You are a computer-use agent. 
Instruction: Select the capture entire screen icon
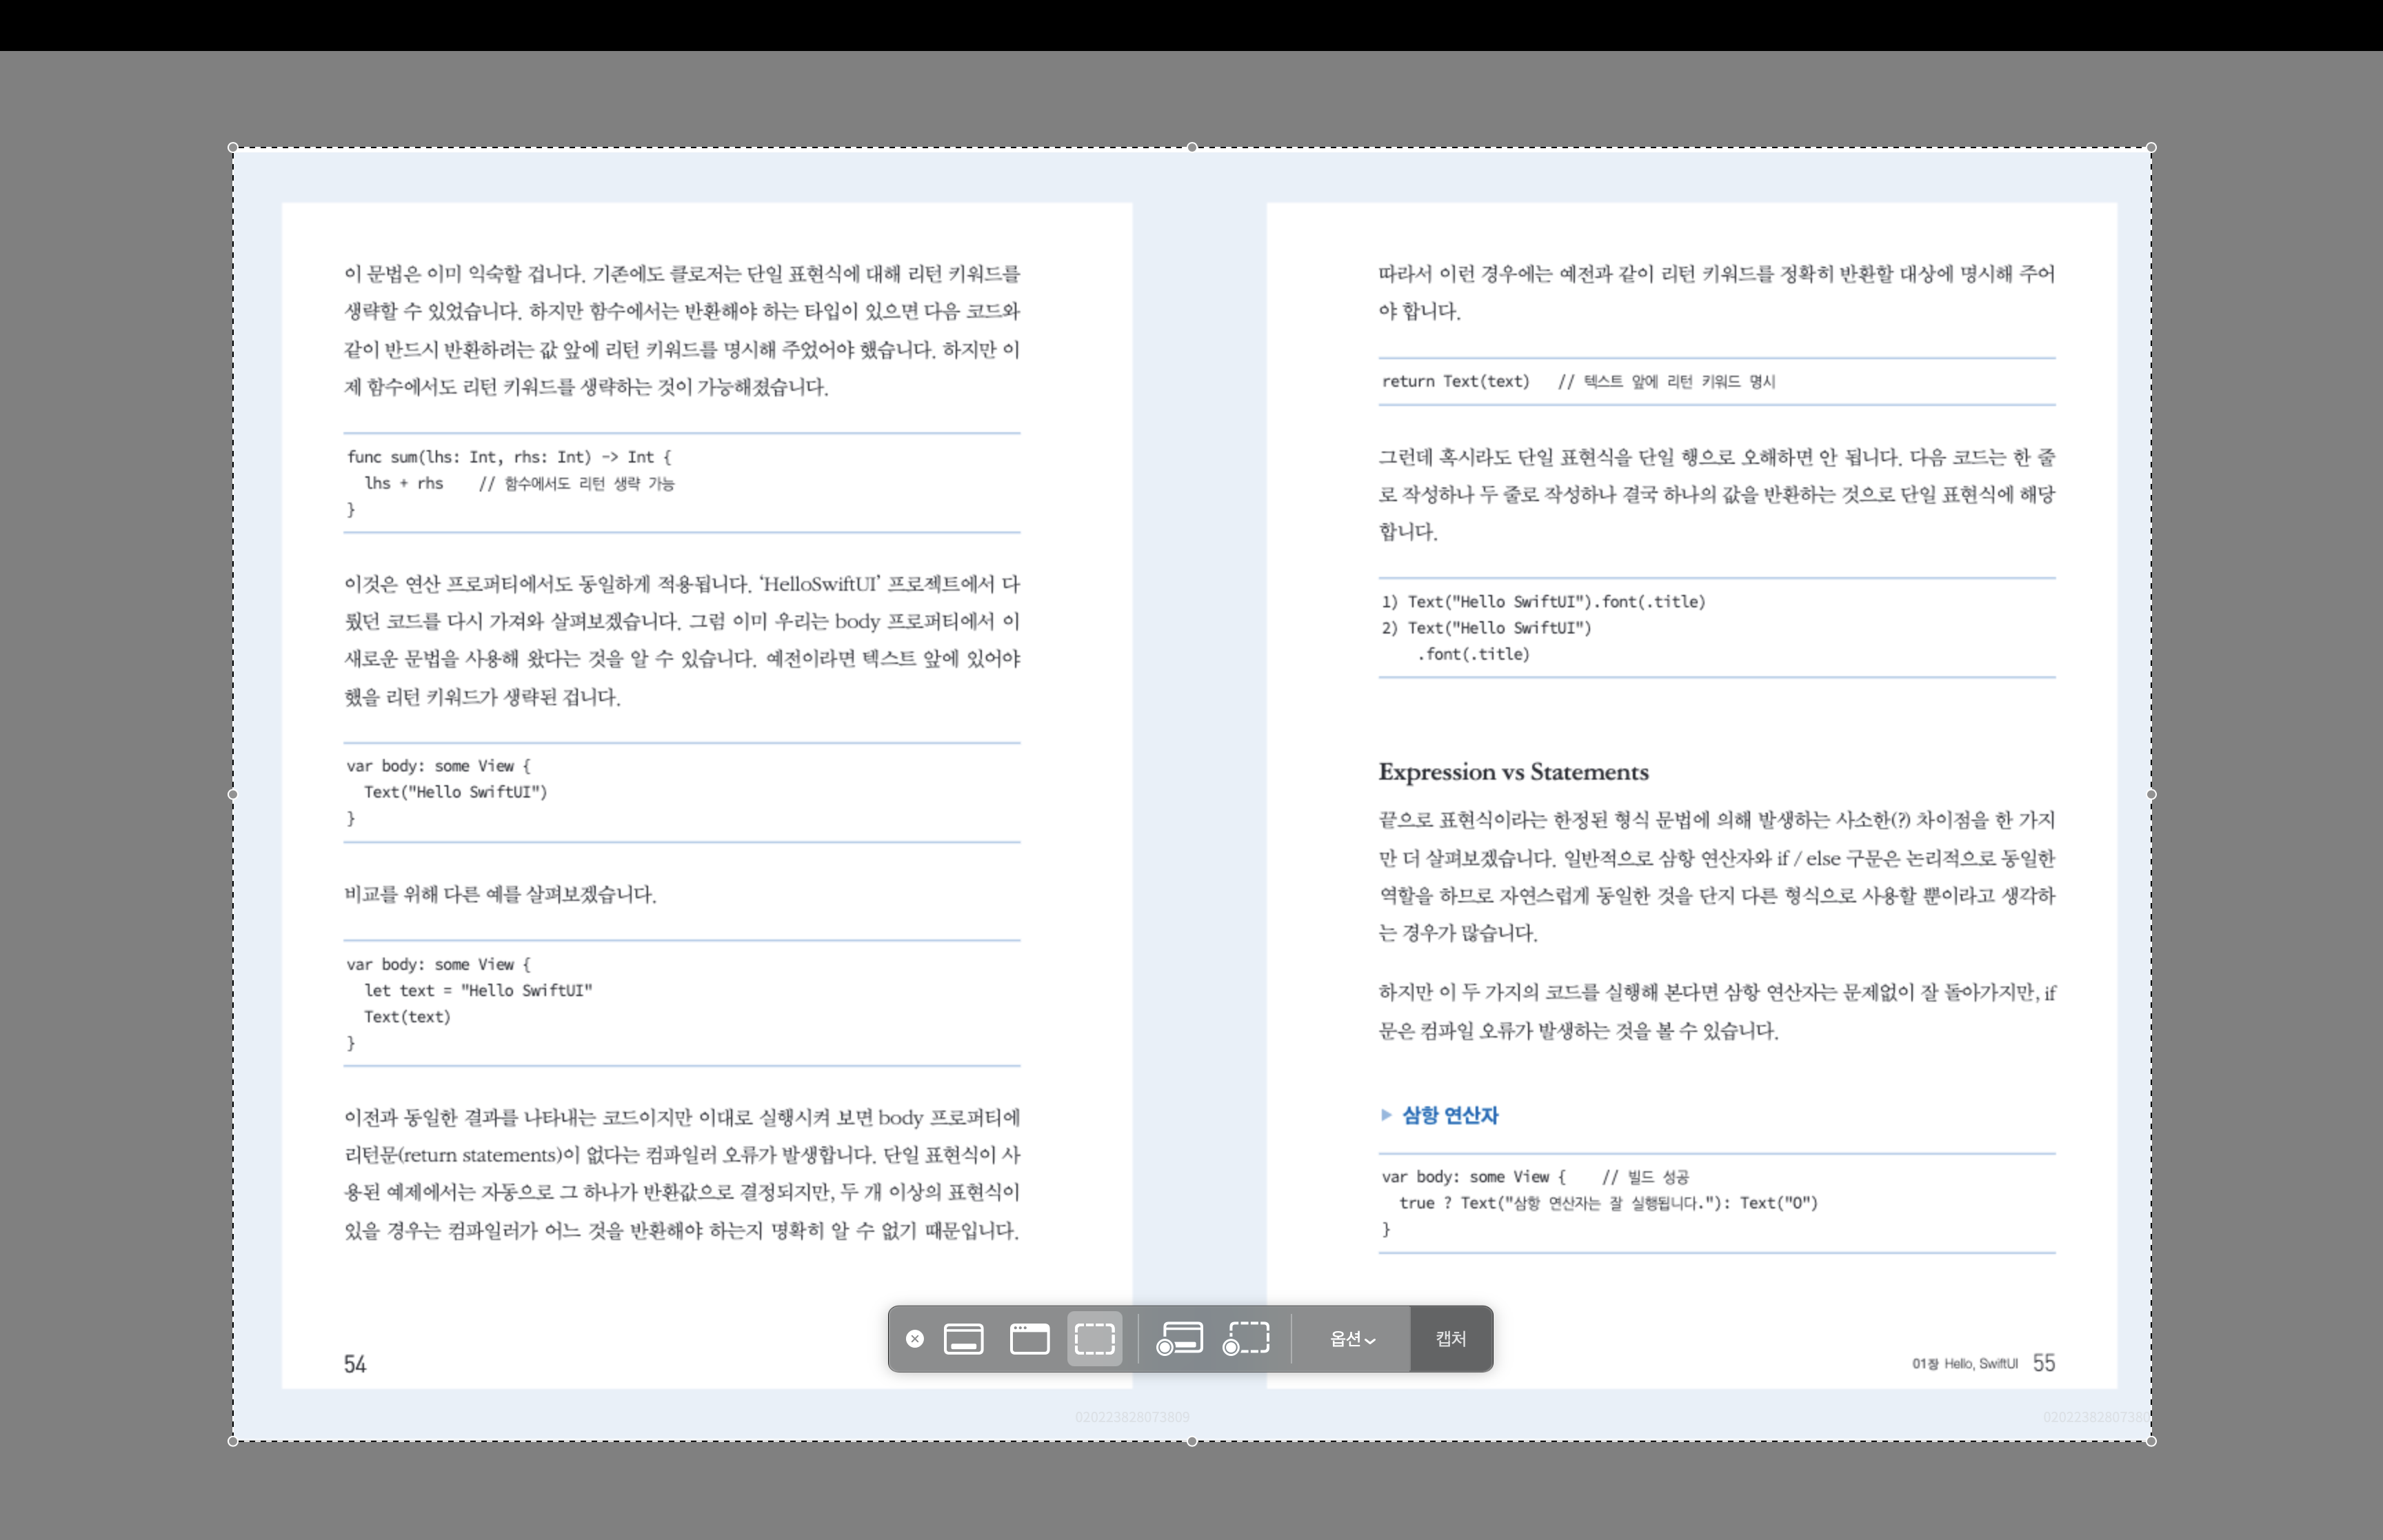click(x=963, y=1338)
